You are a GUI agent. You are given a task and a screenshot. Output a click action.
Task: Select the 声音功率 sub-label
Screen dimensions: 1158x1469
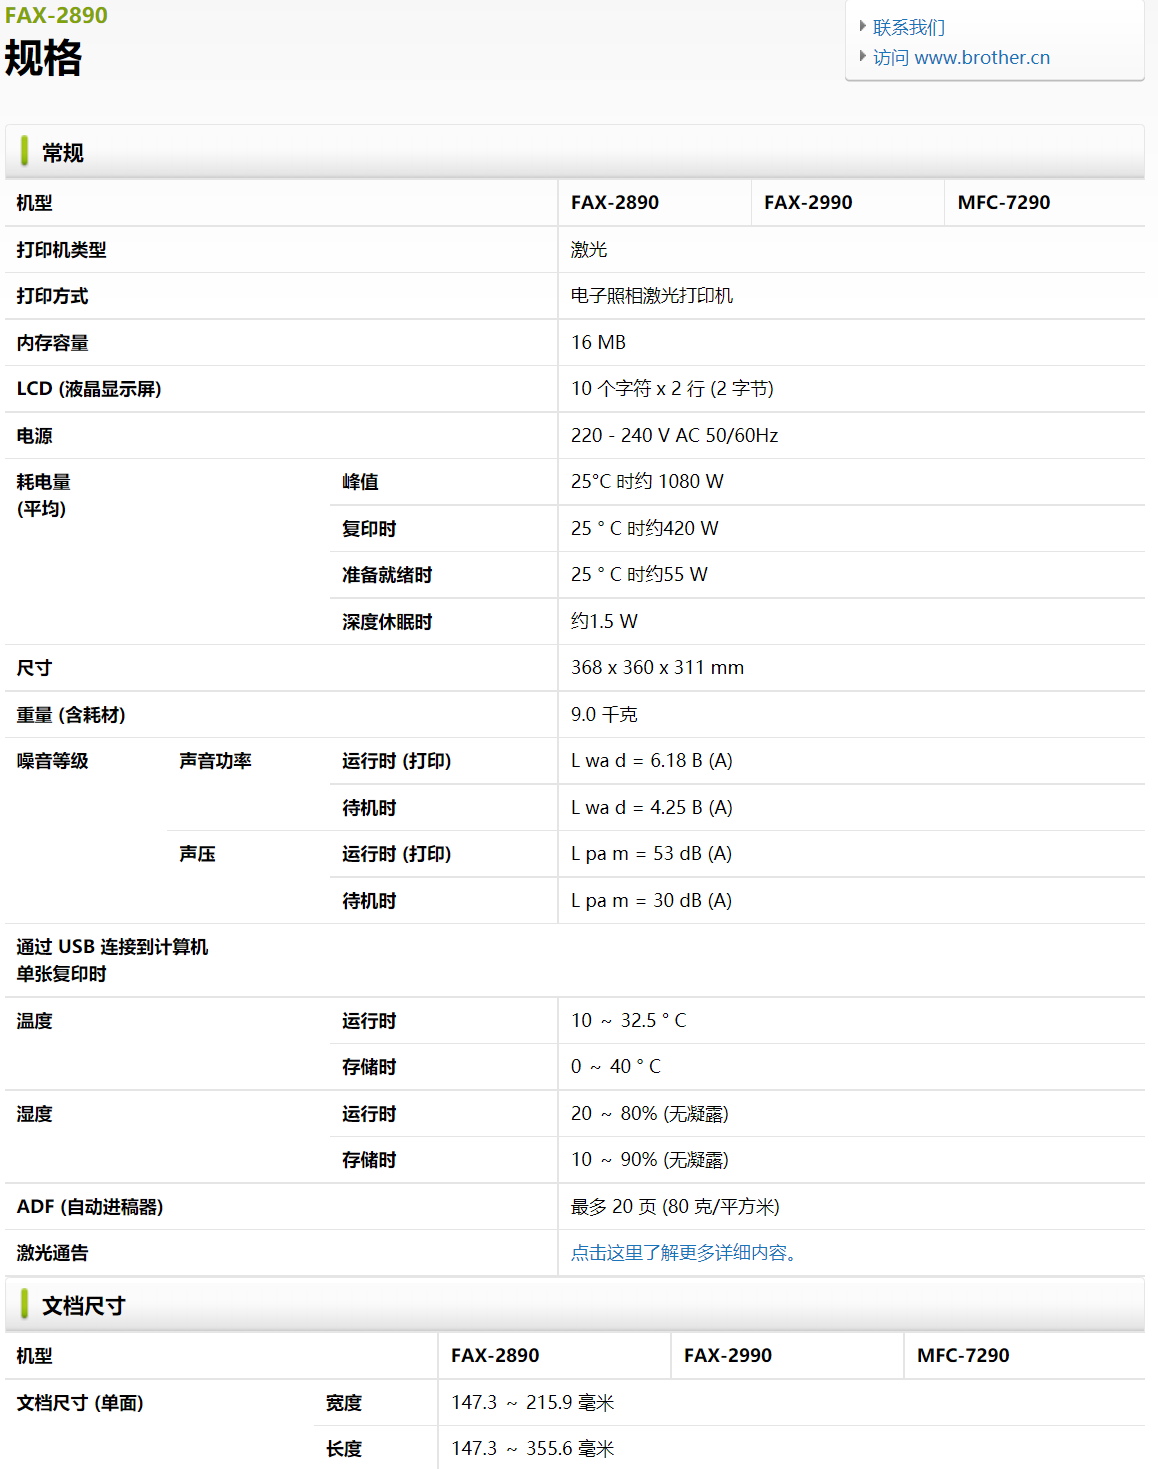215,761
